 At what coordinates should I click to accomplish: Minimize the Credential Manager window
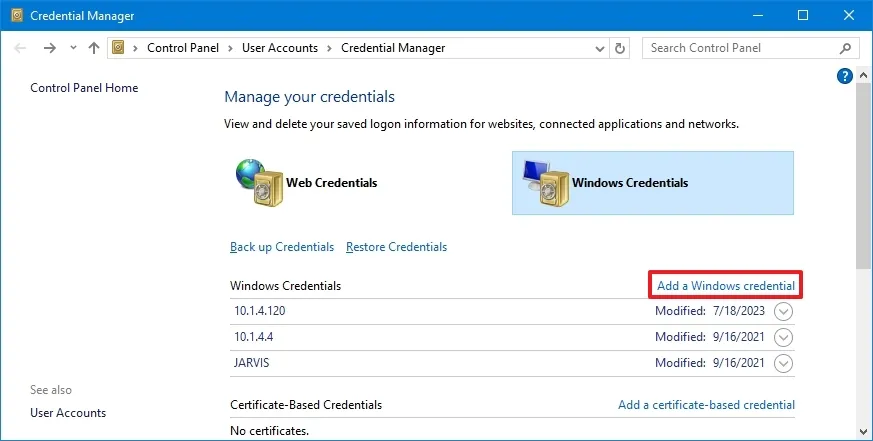point(758,15)
